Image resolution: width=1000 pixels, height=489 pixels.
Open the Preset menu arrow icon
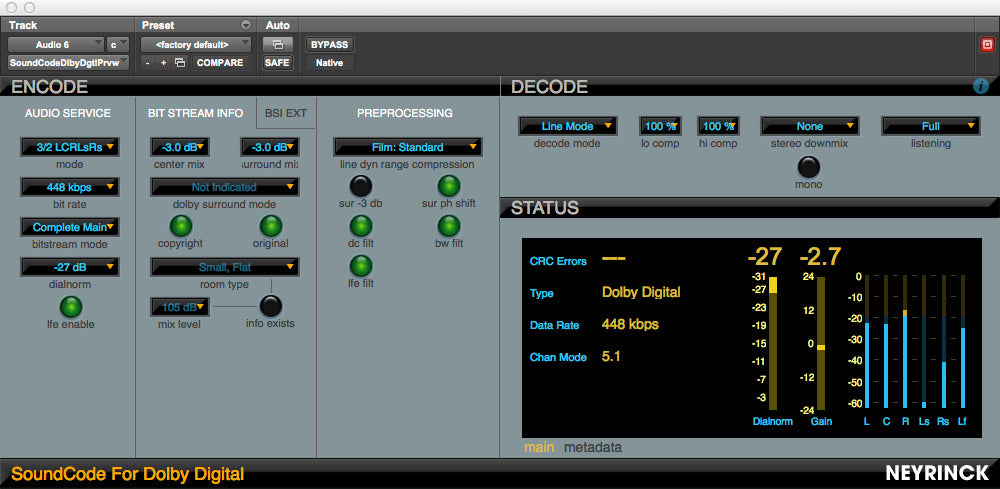click(246, 26)
